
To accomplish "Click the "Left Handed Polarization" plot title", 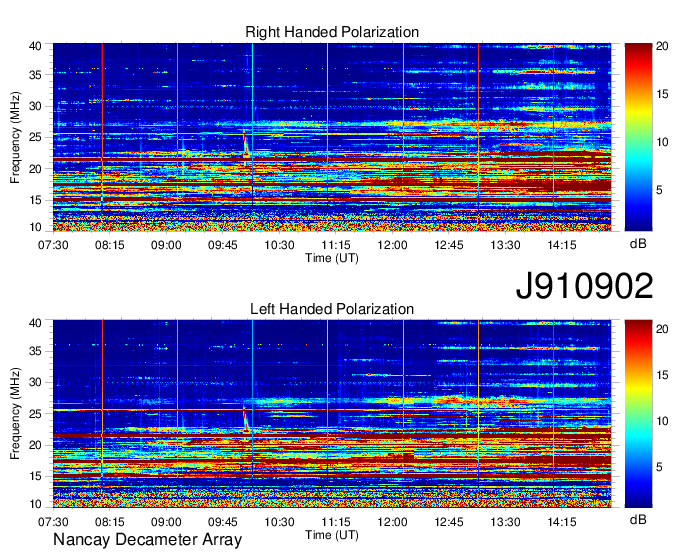I will 332,309.
